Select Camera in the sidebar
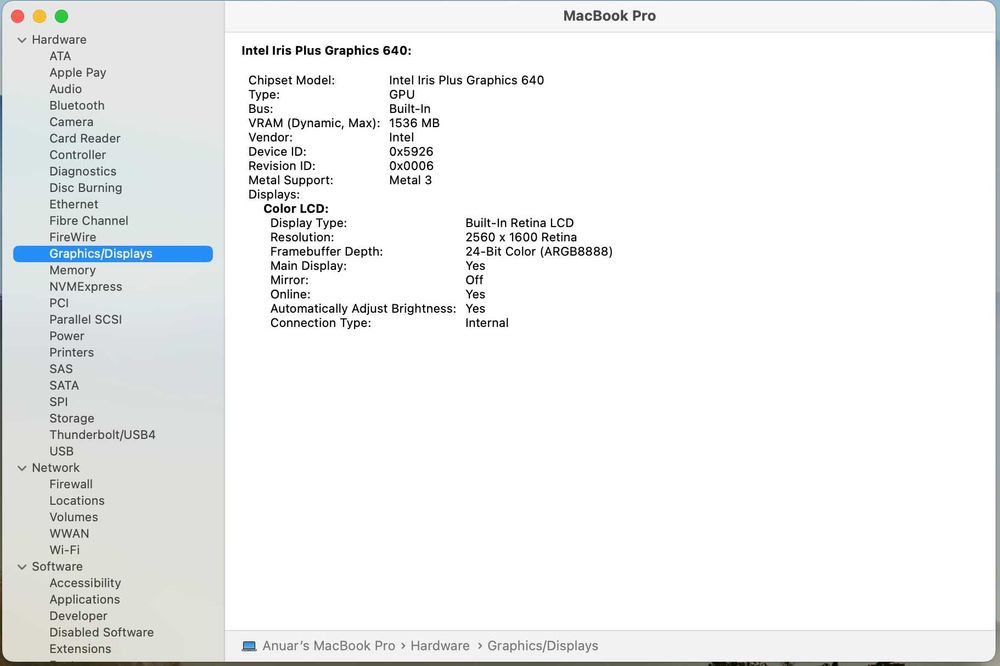Viewport: 1000px width, 666px height. tap(71, 122)
